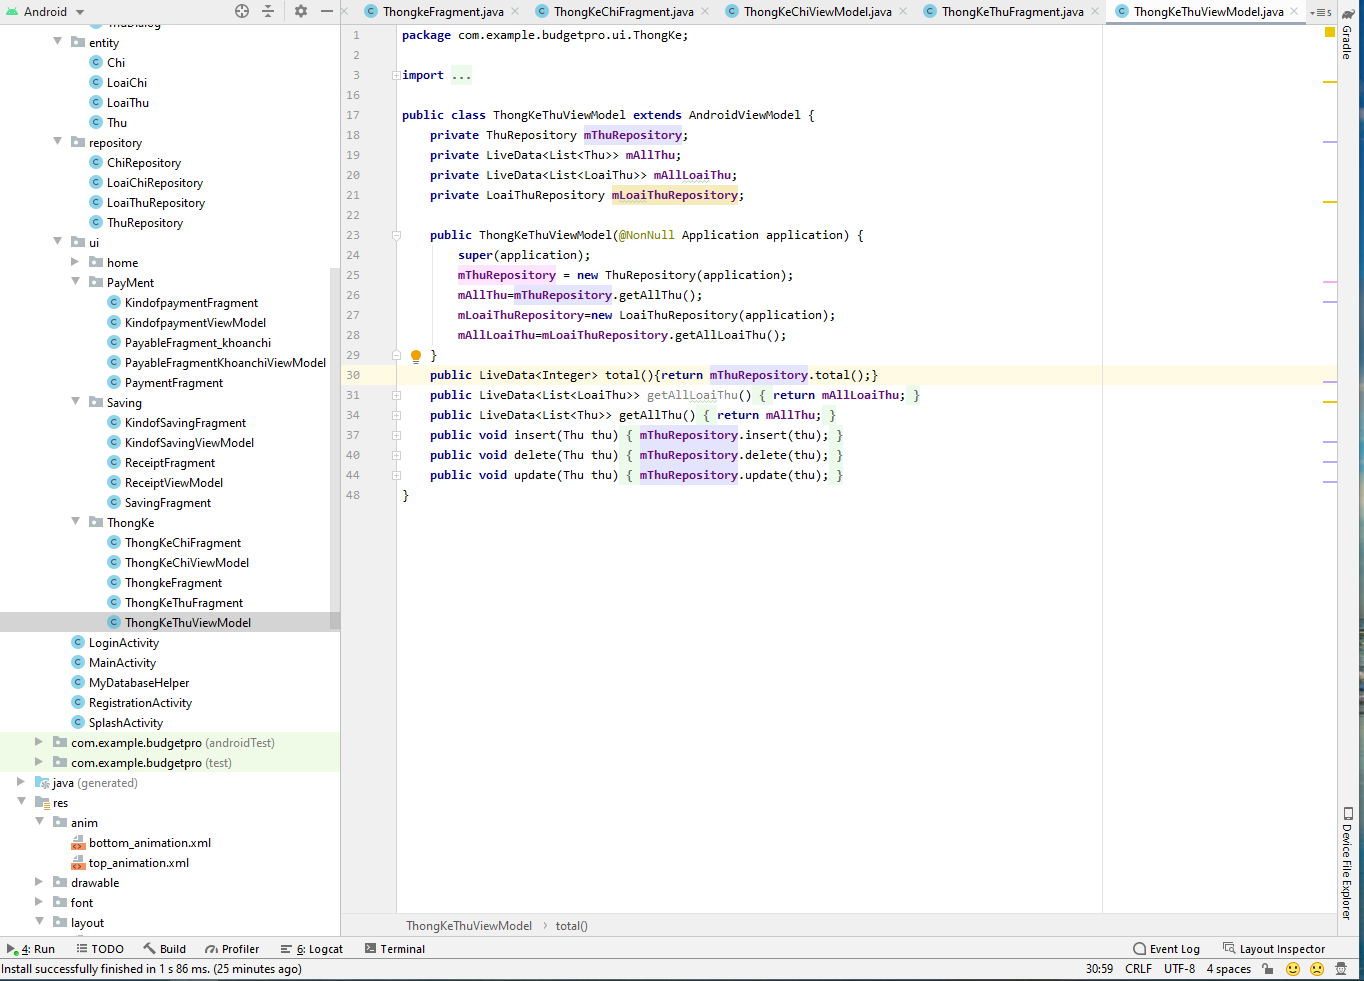Screen dimensions: 1364x981
Task: Open the Logcat tool window
Action: [x=312, y=949]
